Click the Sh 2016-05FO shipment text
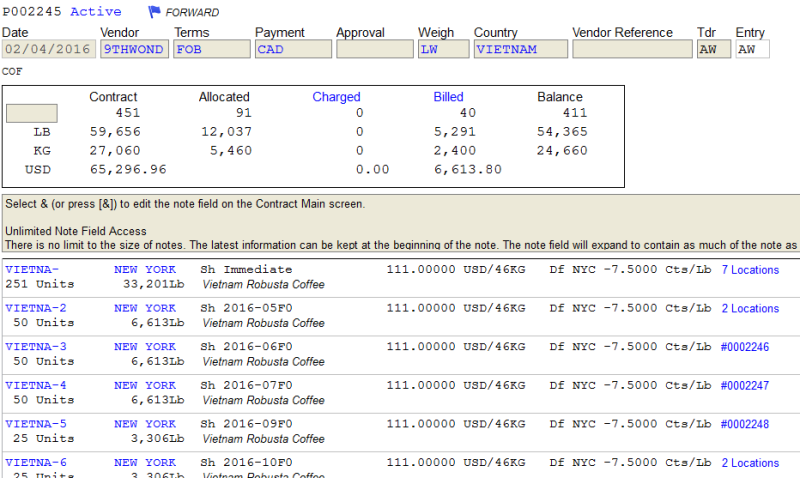800x478 pixels. click(246, 308)
